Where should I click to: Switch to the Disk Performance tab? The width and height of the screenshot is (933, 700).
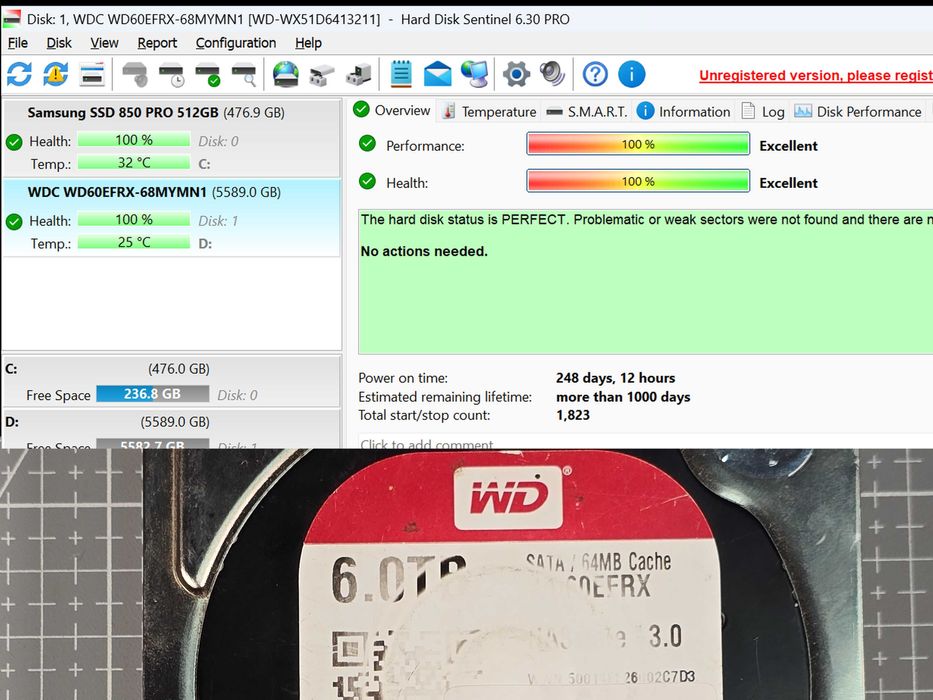[x=857, y=111]
